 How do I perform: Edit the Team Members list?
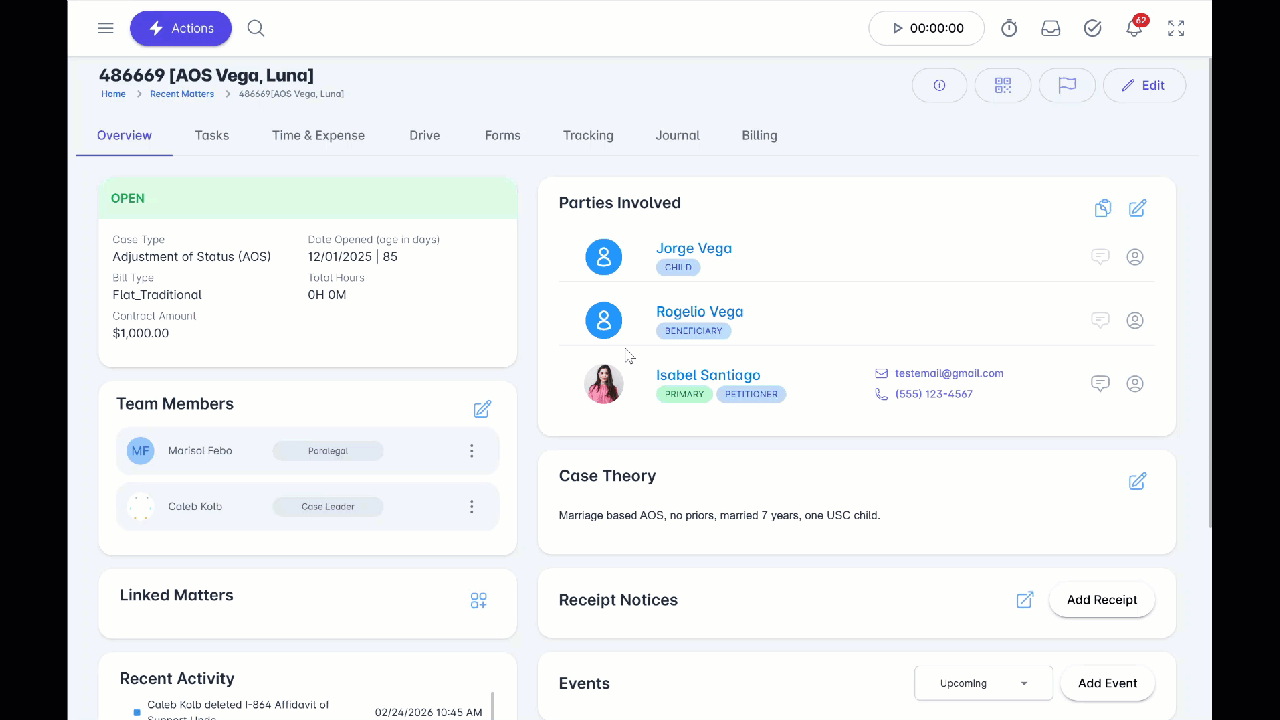tap(482, 409)
